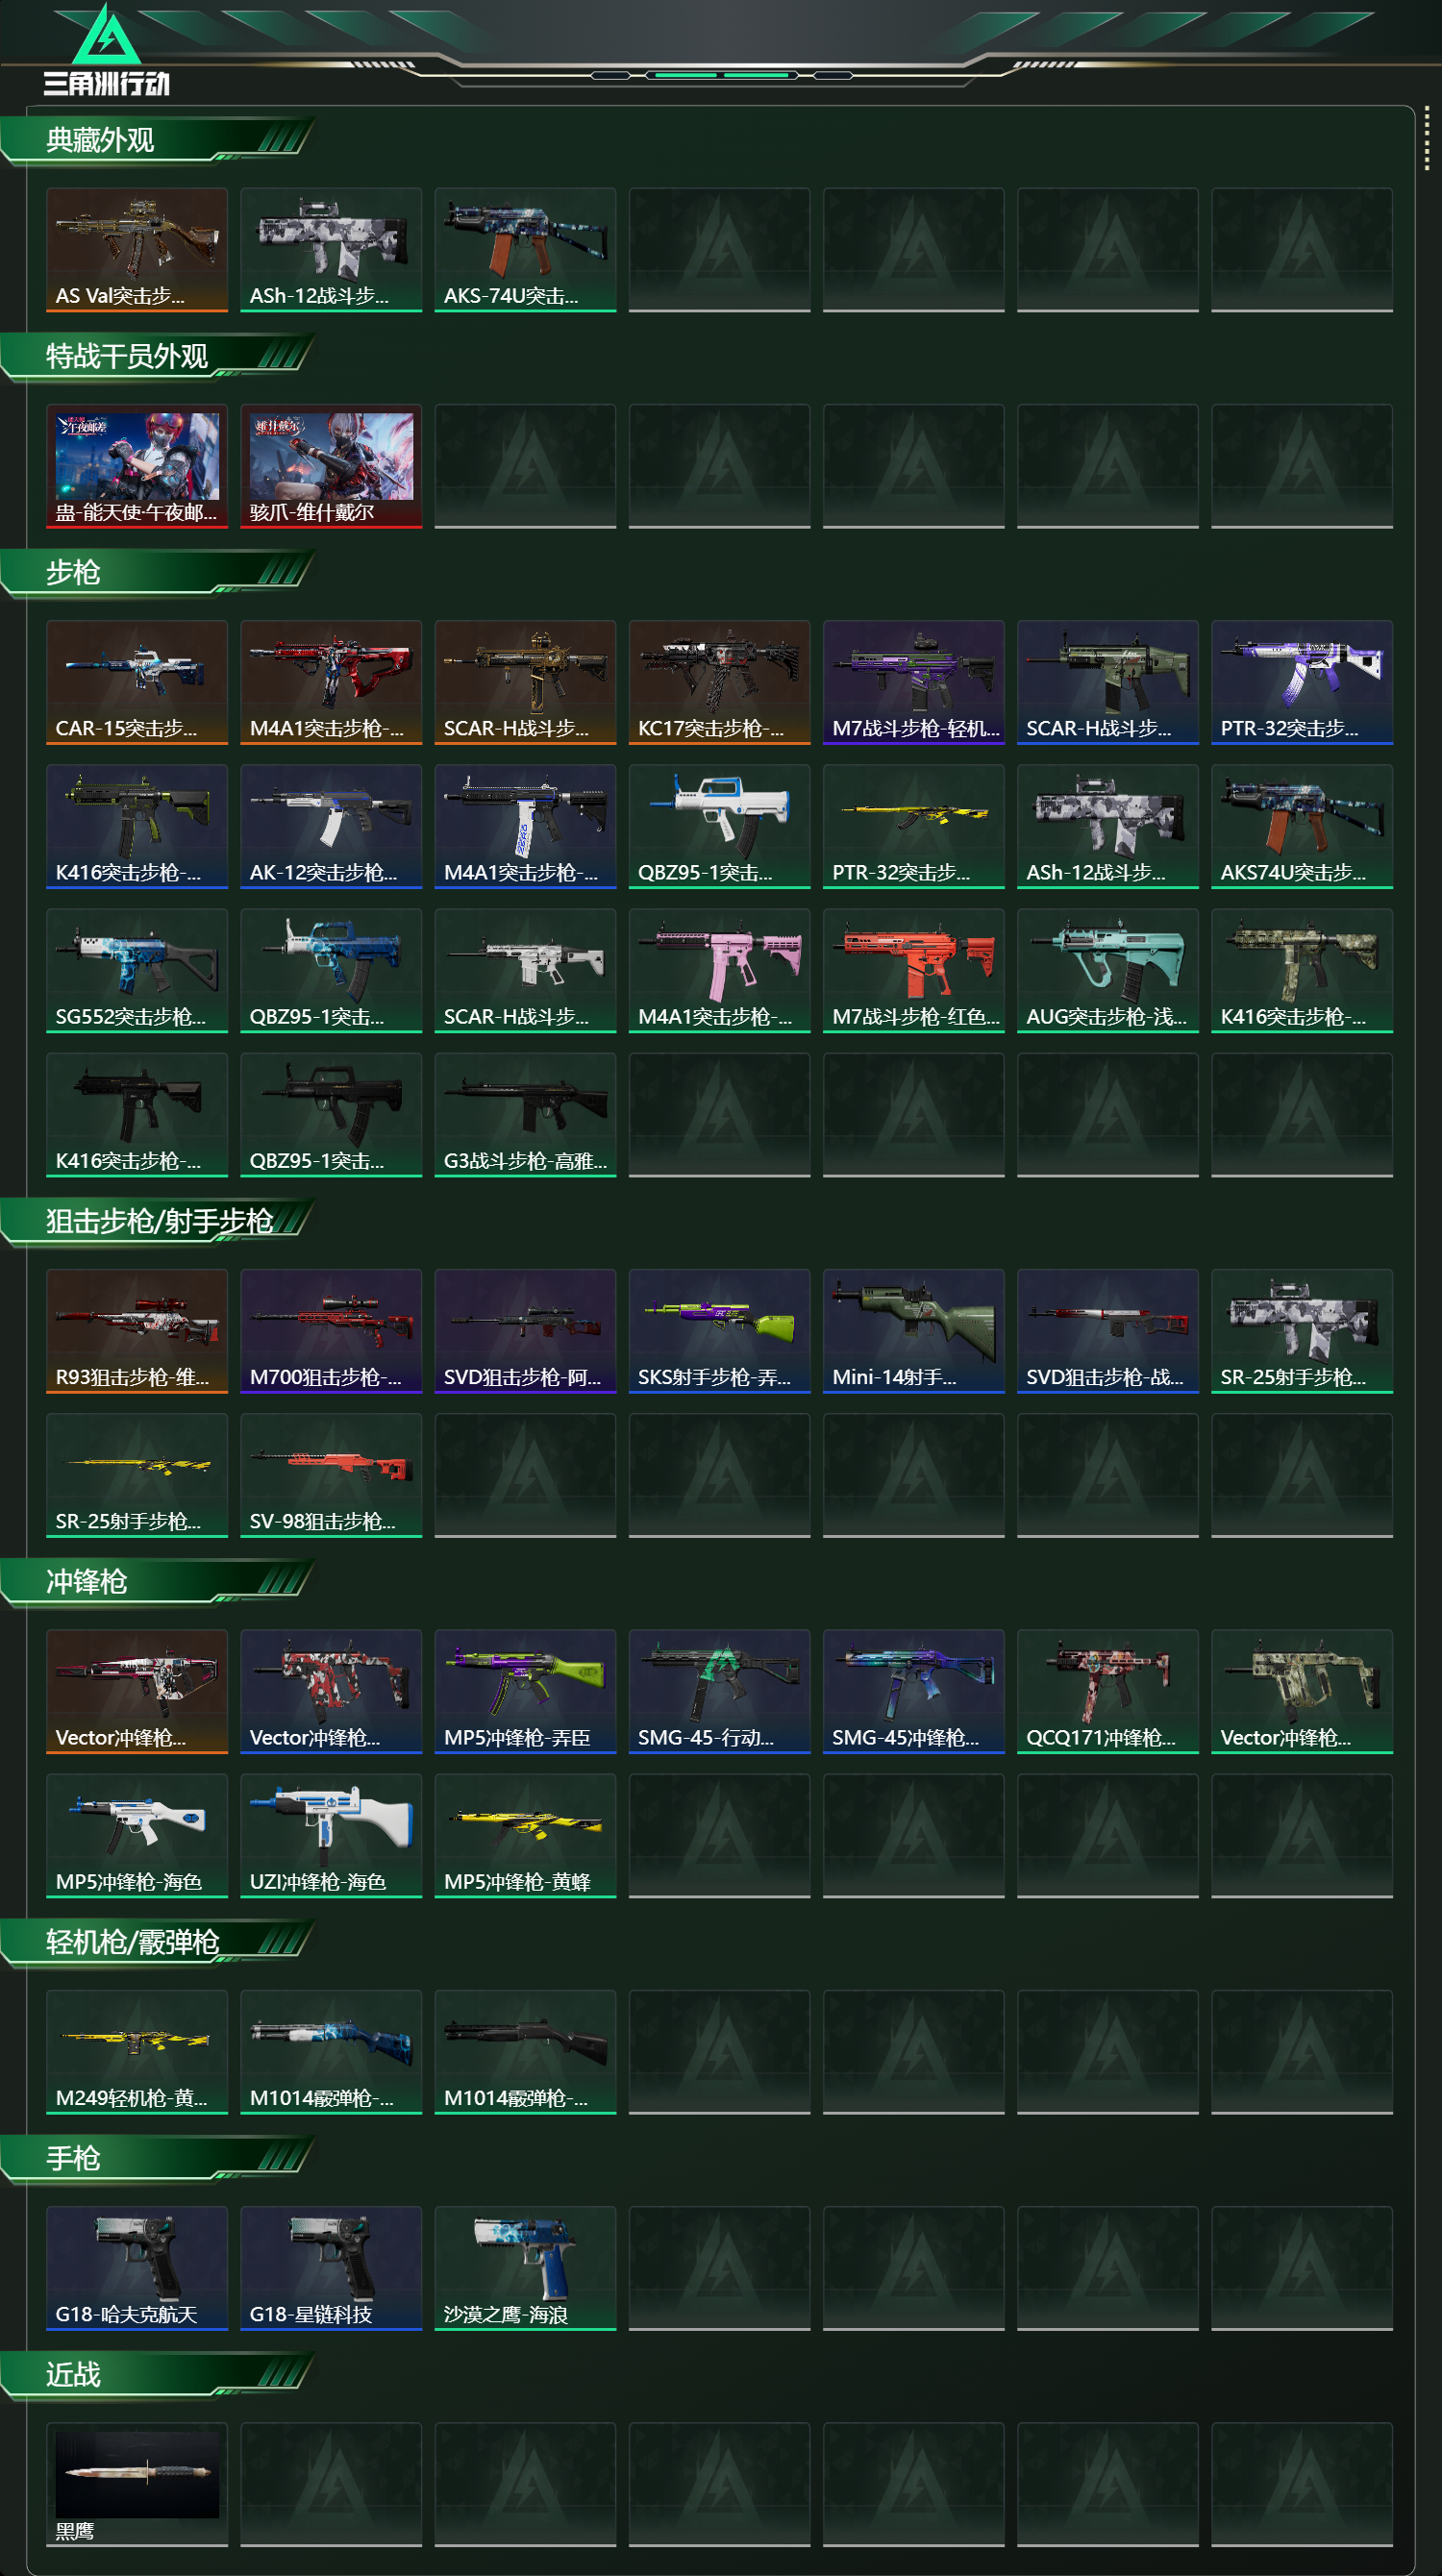Click the 三角洲行动 triangle logo
Viewport: 1442px width, 2576px height.
point(106,35)
